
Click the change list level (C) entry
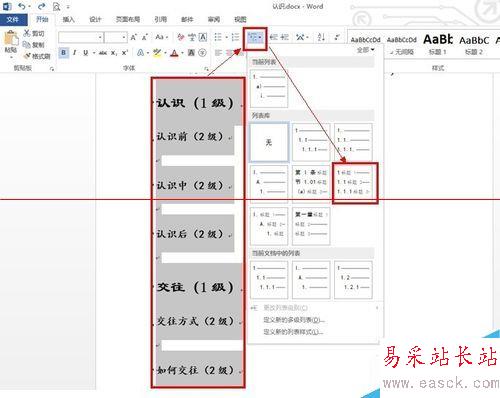286,308
